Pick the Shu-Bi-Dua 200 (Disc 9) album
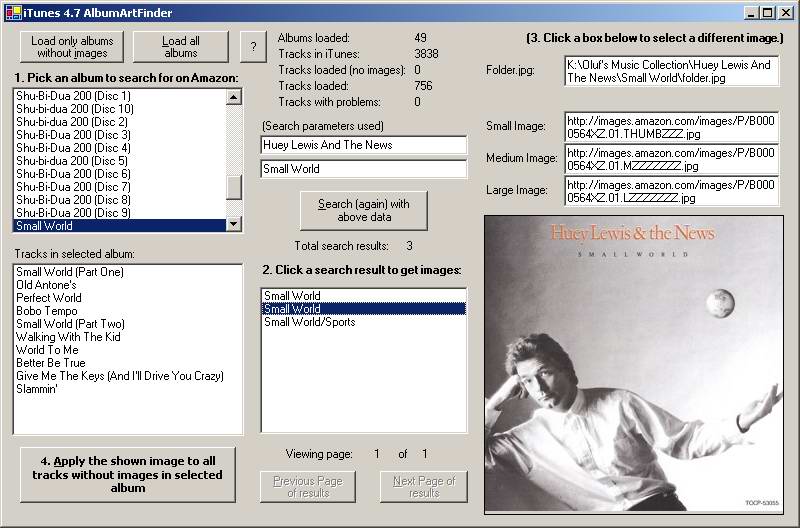800x528 pixels. click(74, 213)
